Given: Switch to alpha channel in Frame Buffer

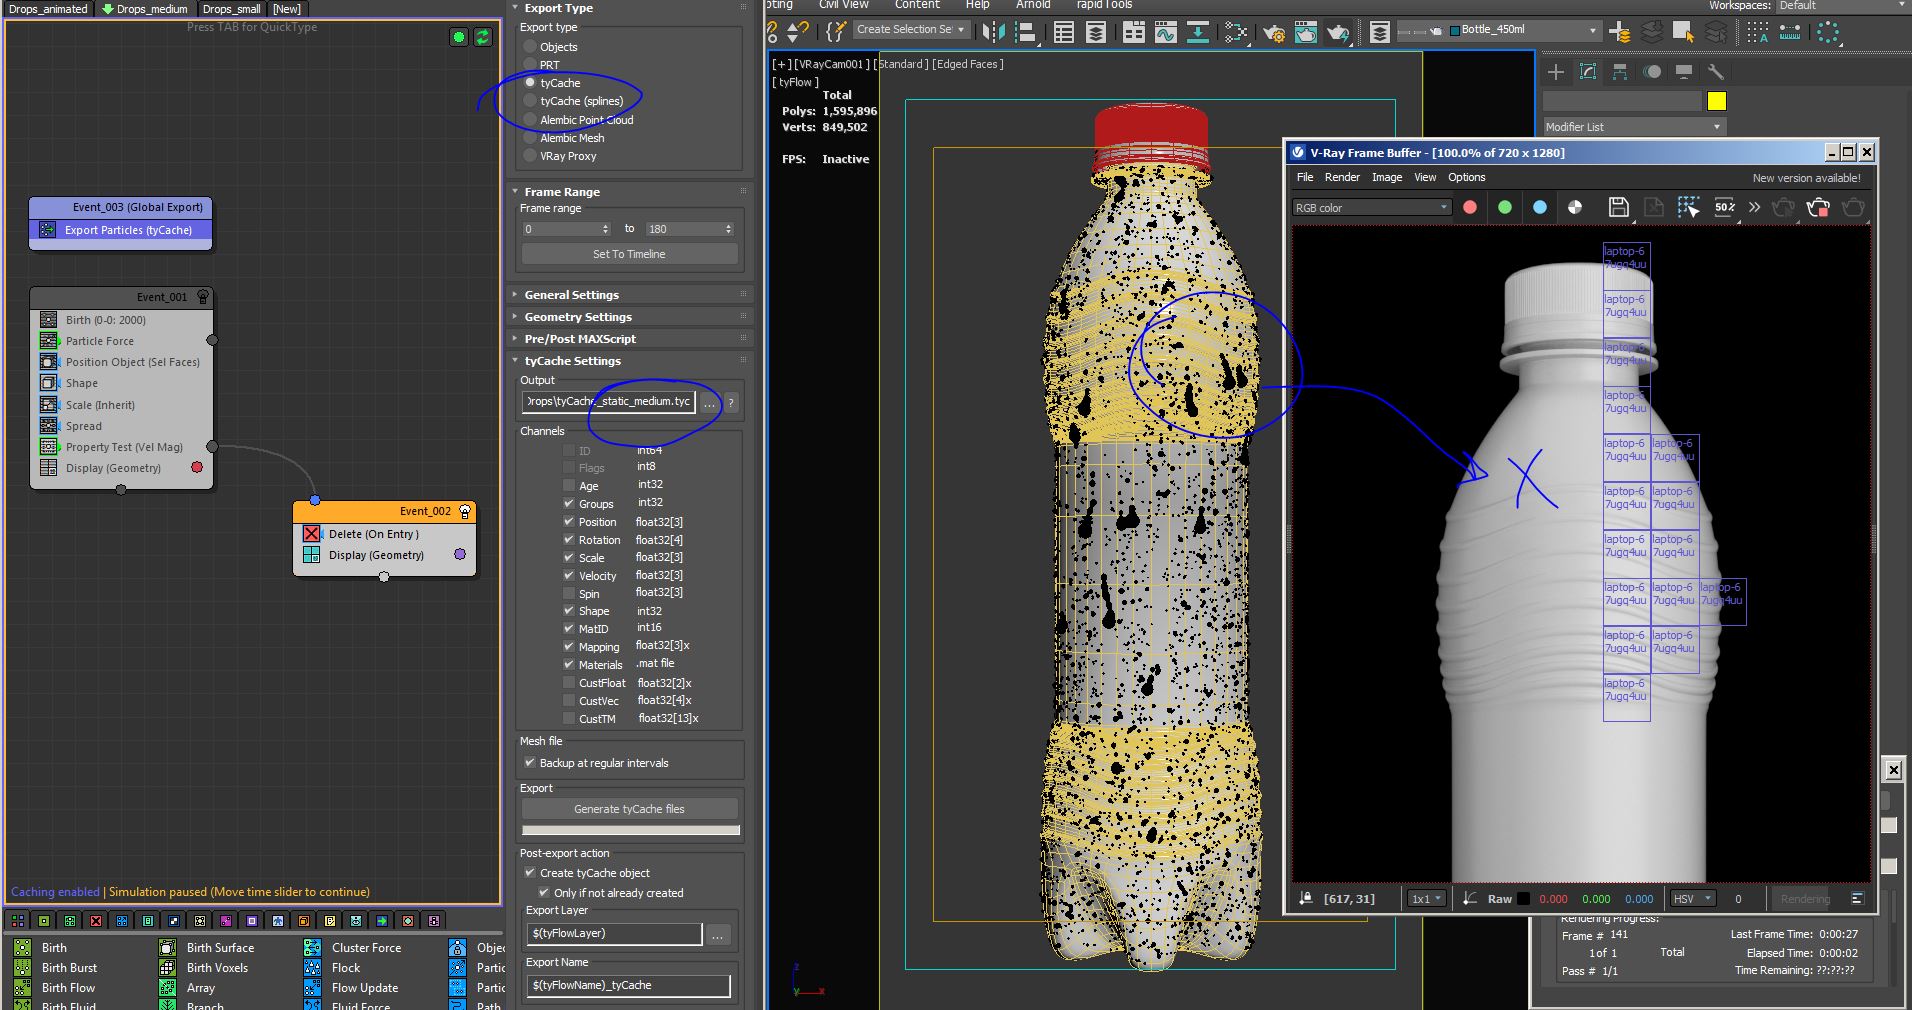Looking at the screenshot, I should 1575,207.
